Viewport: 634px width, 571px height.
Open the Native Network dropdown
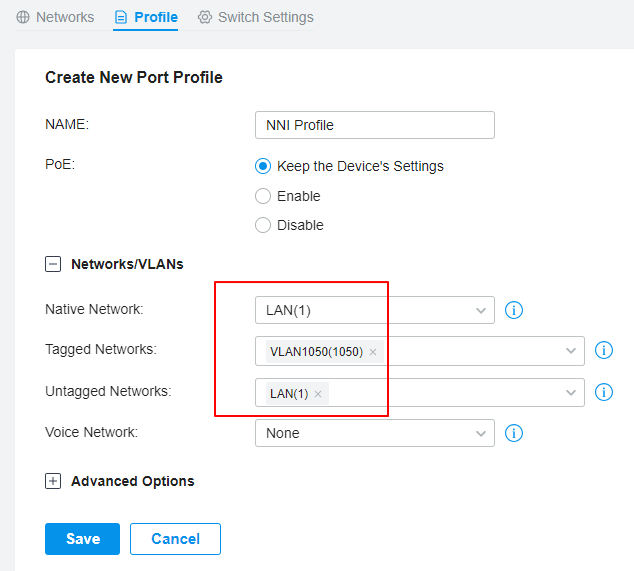coord(375,310)
